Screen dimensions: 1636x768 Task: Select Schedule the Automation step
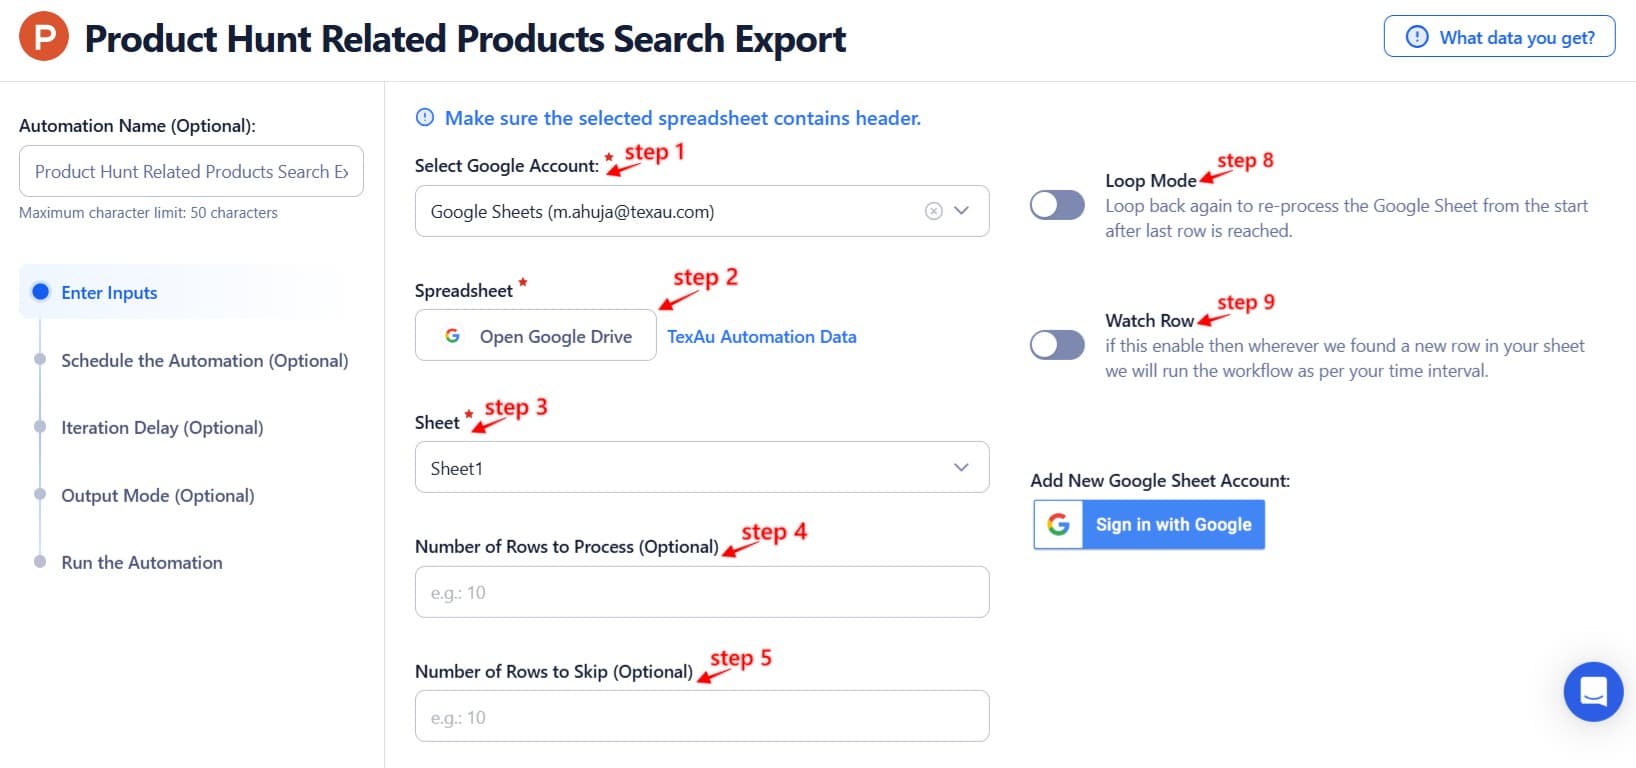(x=204, y=360)
